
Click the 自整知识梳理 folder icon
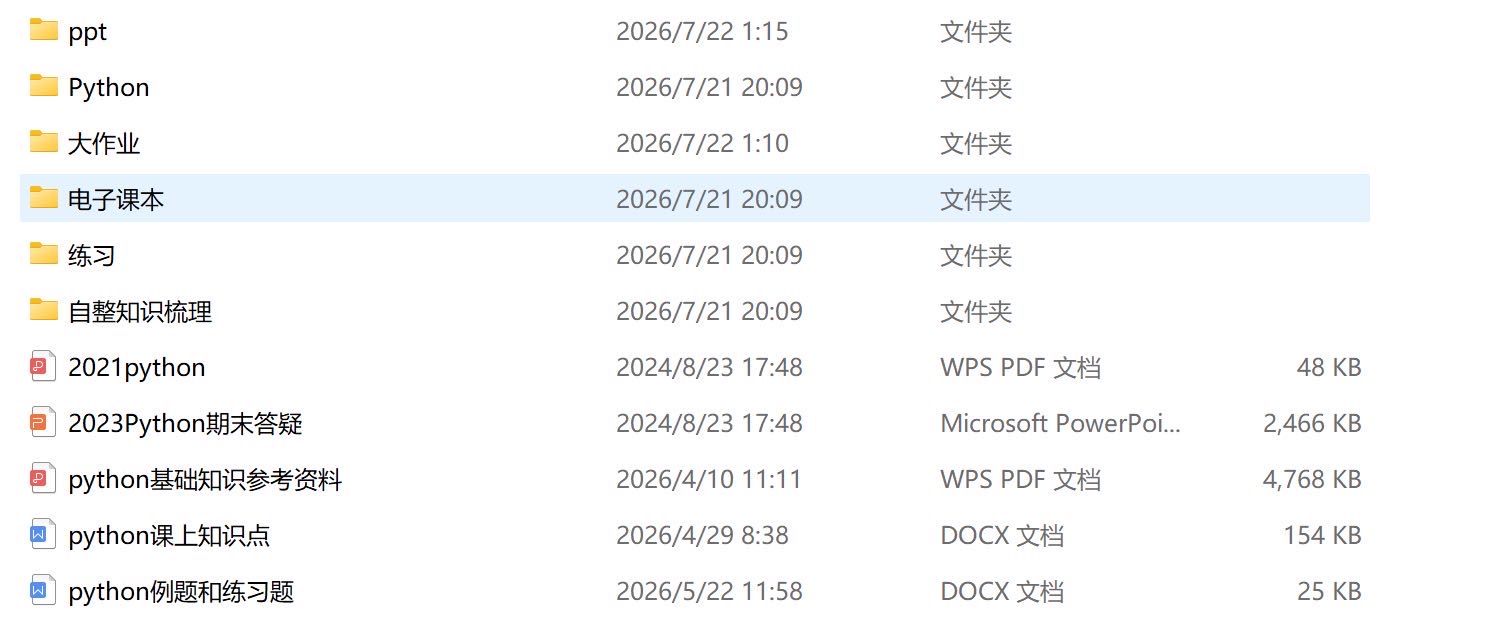[43, 310]
